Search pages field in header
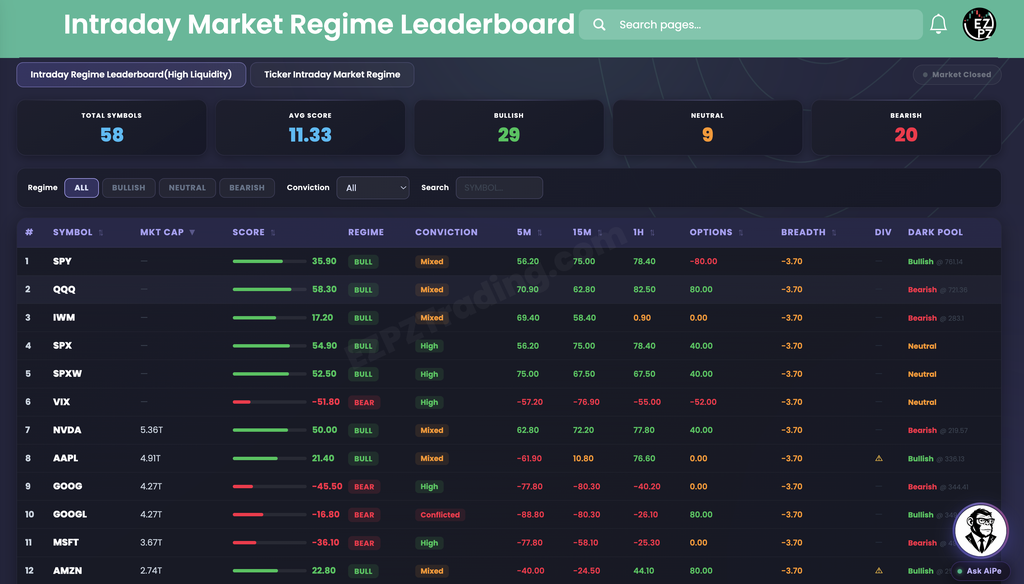The height and width of the screenshot is (584, 1024). (x=750, y=25)
